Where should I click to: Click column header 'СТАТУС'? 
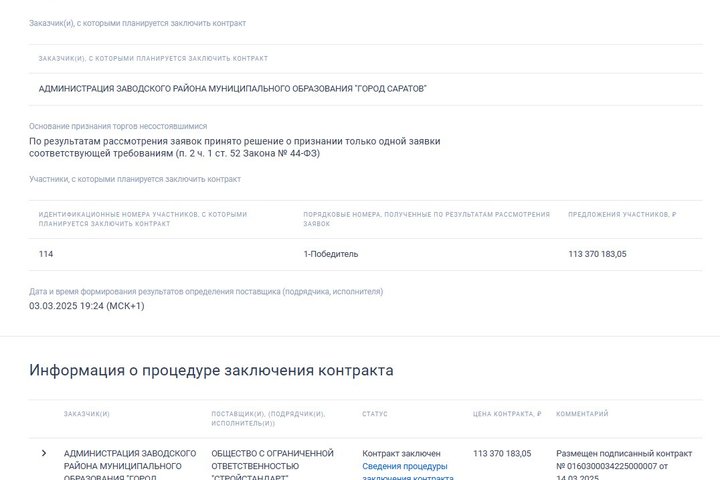pyautogui.click(x=375, y=414)
